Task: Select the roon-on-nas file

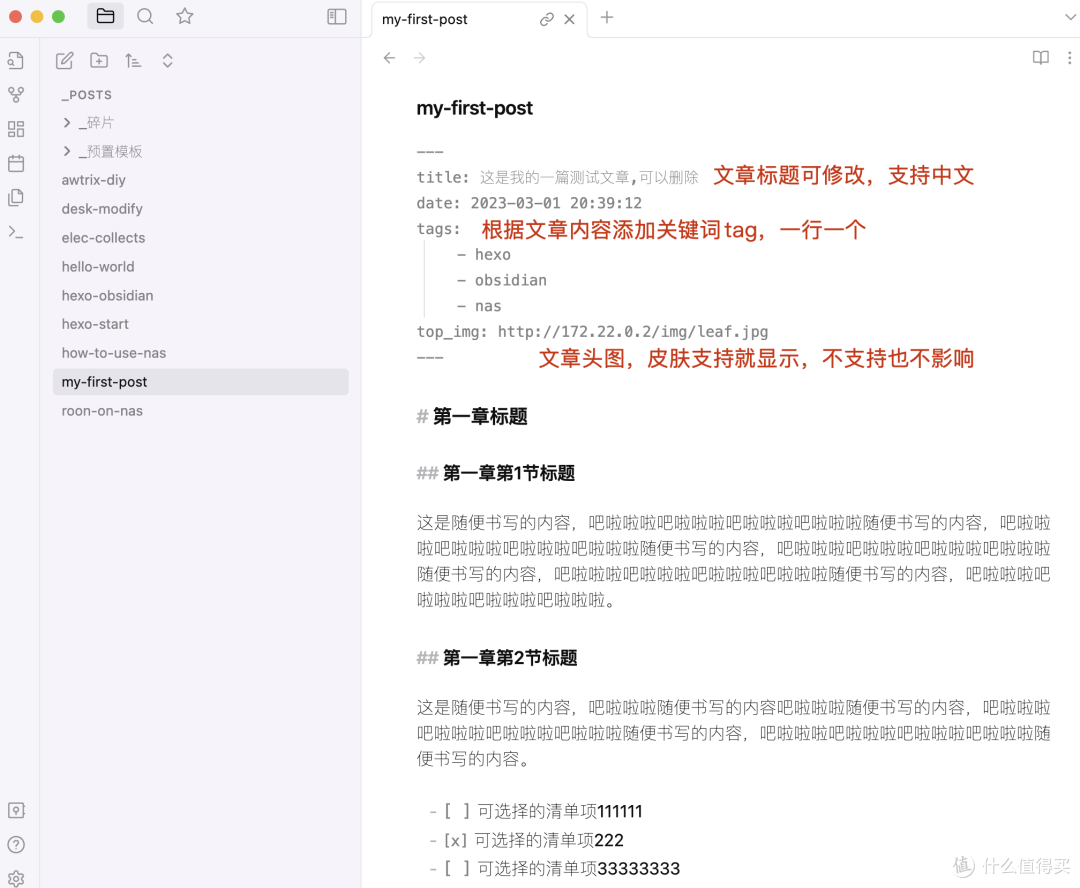Action: click(102, 410)
